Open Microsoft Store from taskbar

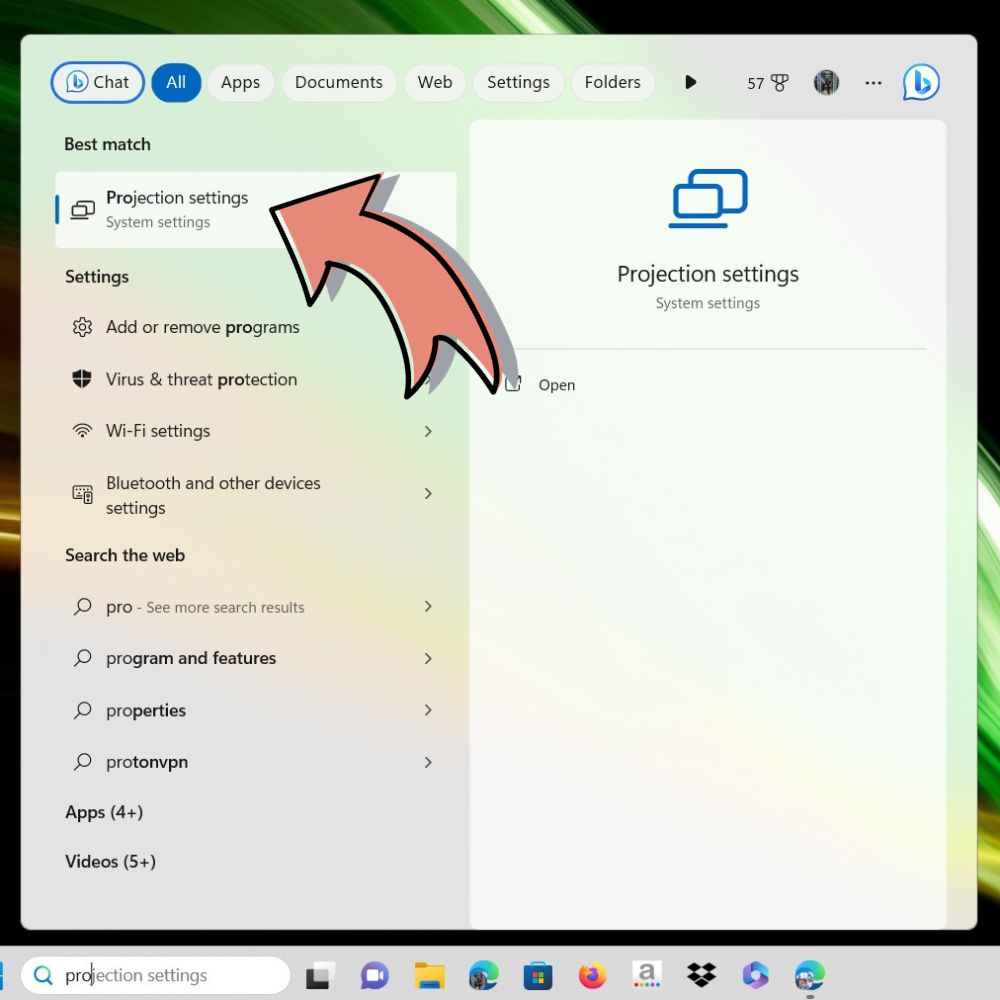[538, 975]
